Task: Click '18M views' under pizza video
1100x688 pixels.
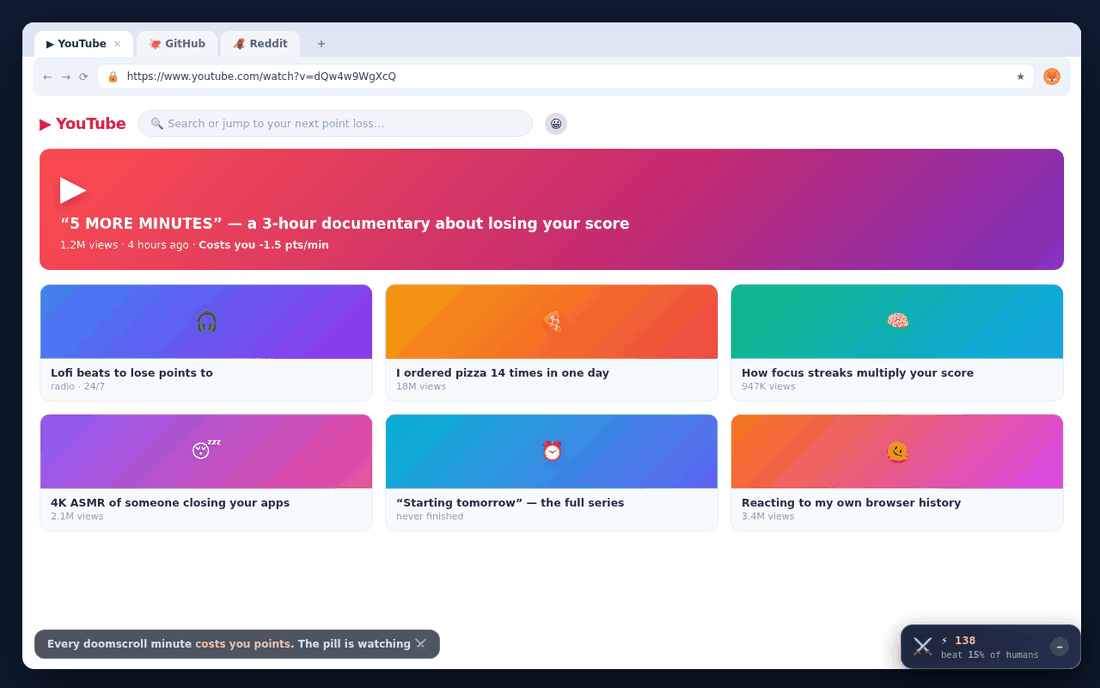Action: click(x=421, y=386)
